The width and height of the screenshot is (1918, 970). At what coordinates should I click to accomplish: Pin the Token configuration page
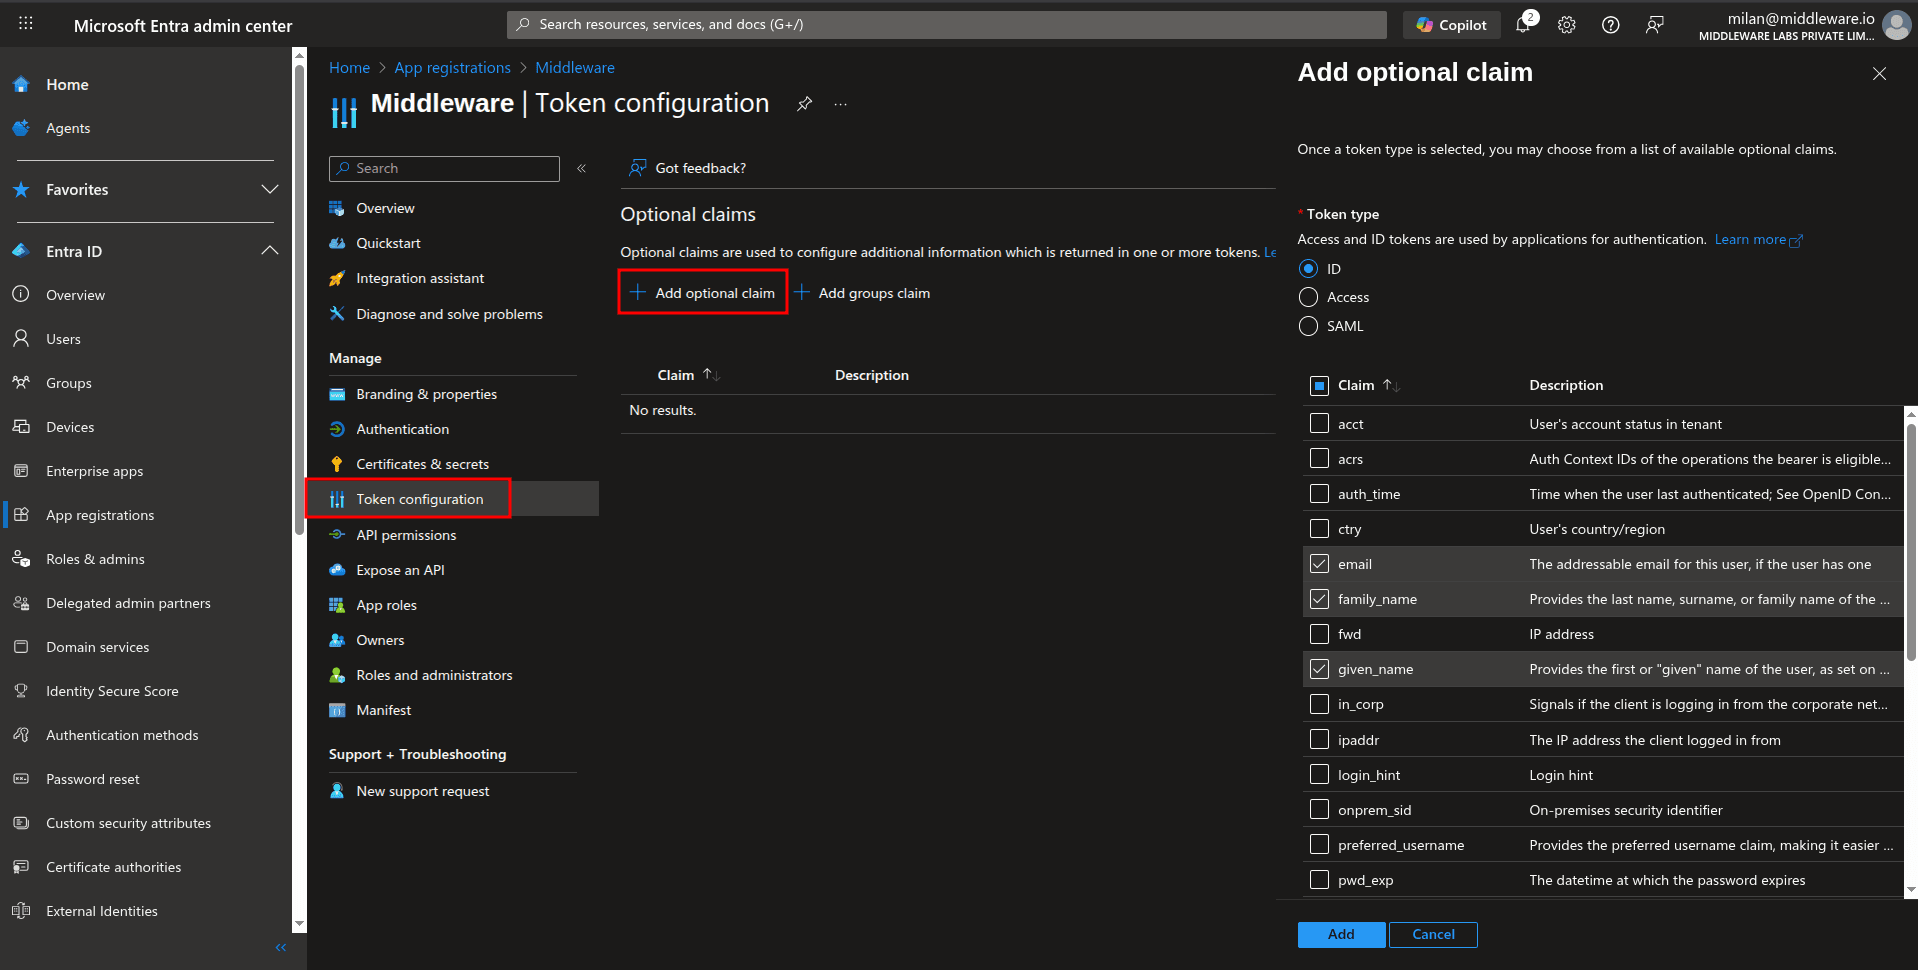804,103
